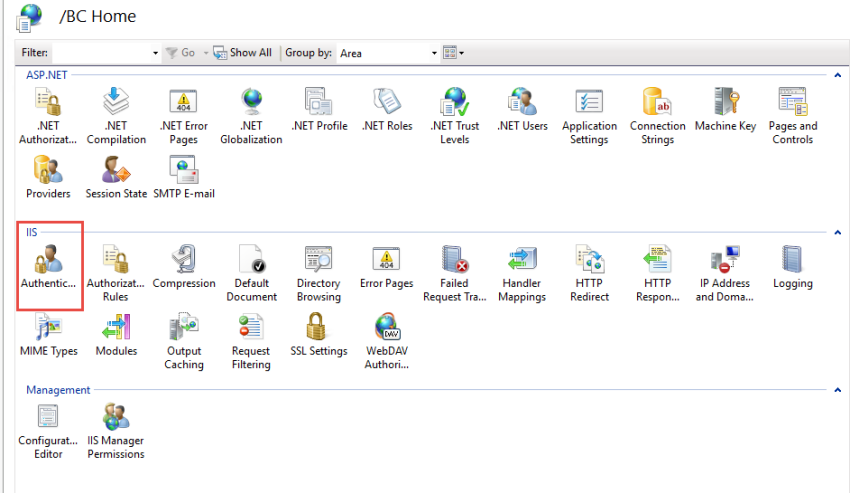
Task: Click the /BC Home page title
Action: pos(98,16)
